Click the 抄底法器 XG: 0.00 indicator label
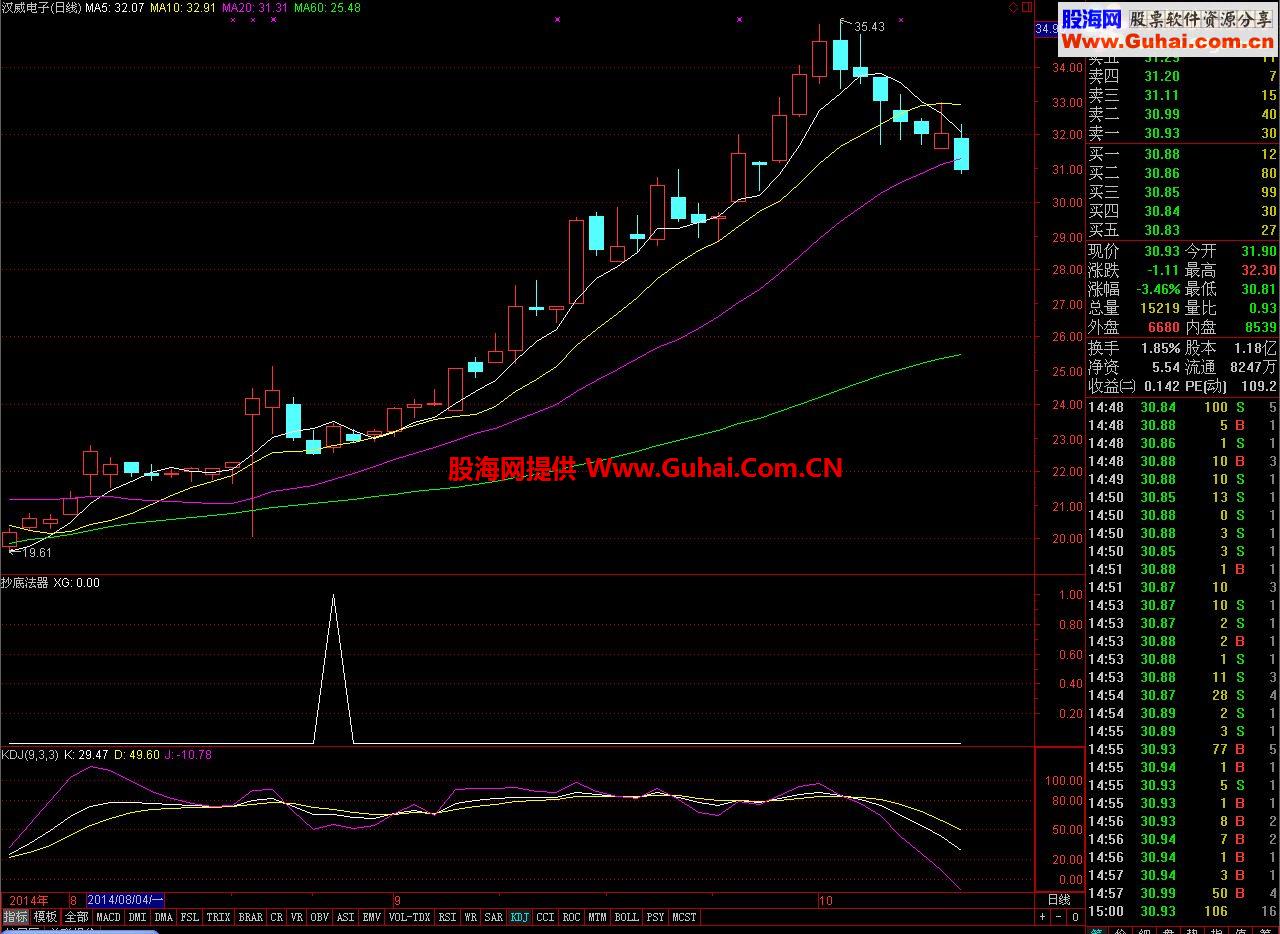The height and width of the screenshot is (934, 1280). (x=50, y=582)
